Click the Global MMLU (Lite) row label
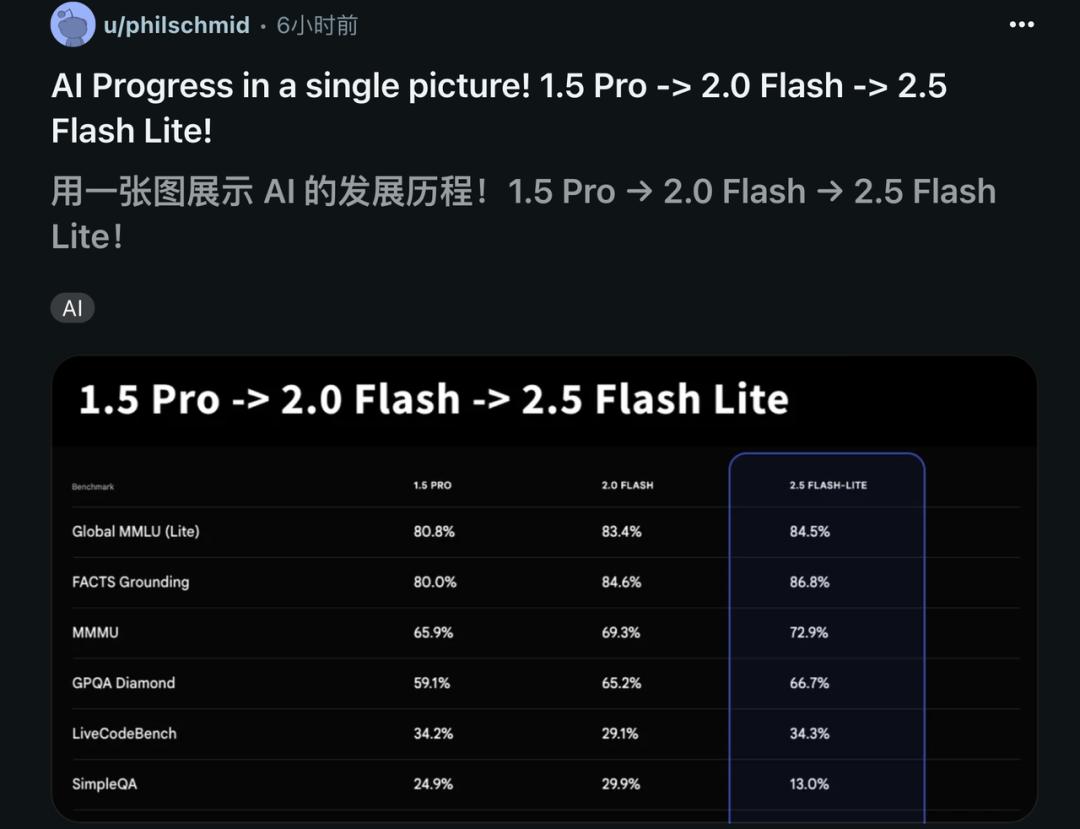1080x829 pixels. pos(136,532)
